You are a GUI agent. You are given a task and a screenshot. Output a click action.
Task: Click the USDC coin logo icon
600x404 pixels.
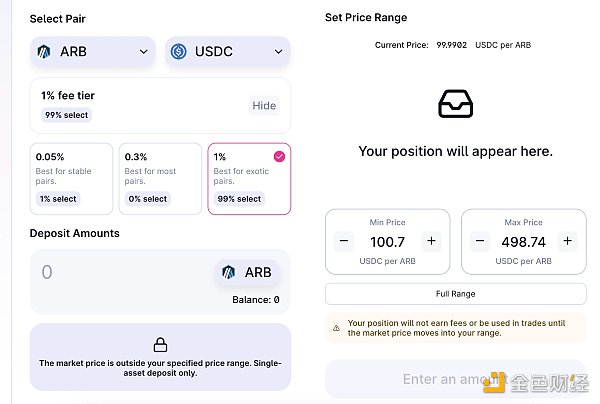pos(179,51)
